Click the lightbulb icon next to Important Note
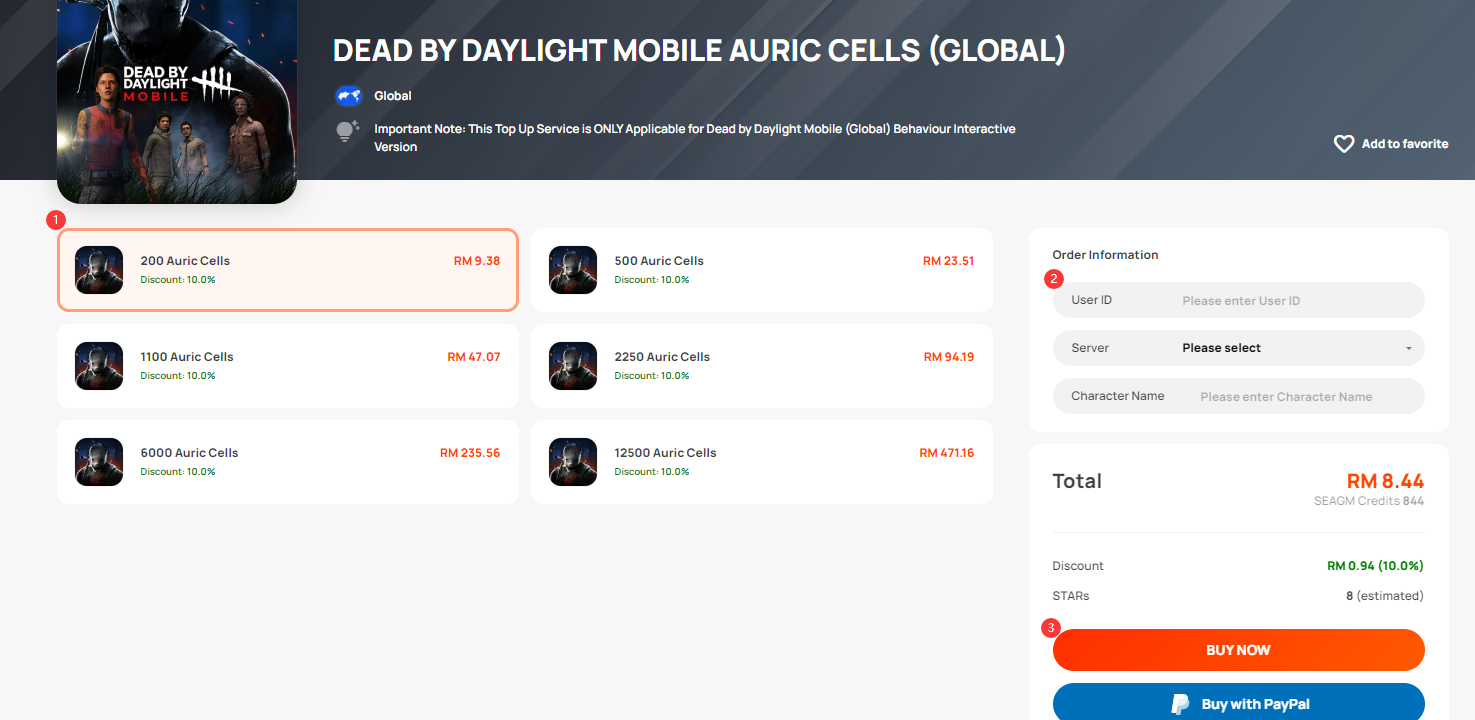The width and height of the screenshot is (1475, 720). tap(347, 131)
